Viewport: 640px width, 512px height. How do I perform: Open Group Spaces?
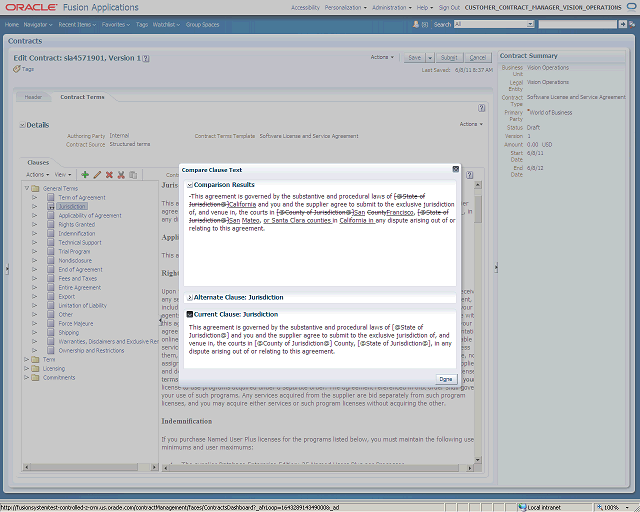tap(202, 24)
